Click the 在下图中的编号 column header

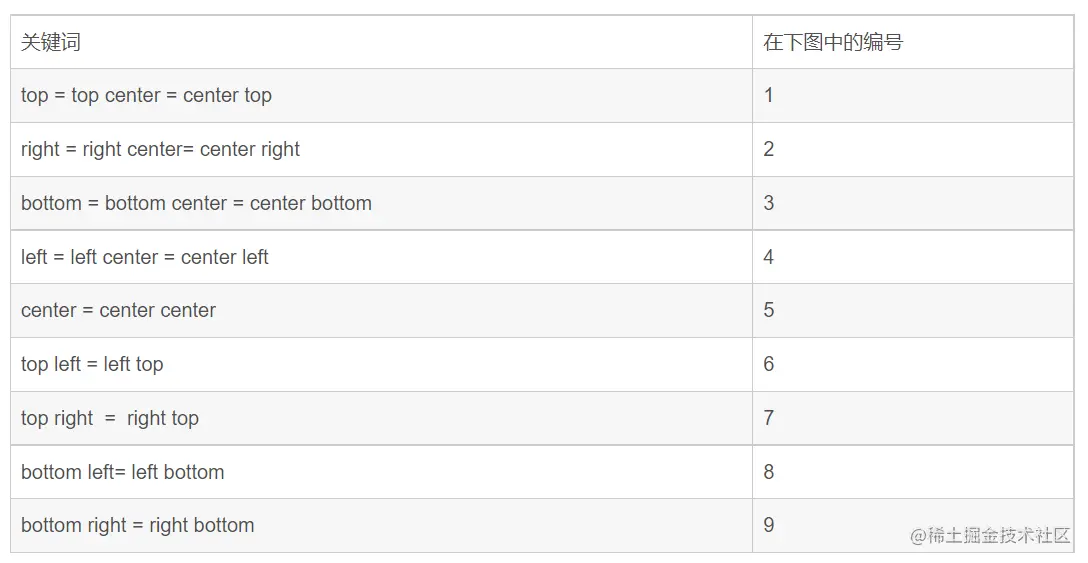point(832,42)
